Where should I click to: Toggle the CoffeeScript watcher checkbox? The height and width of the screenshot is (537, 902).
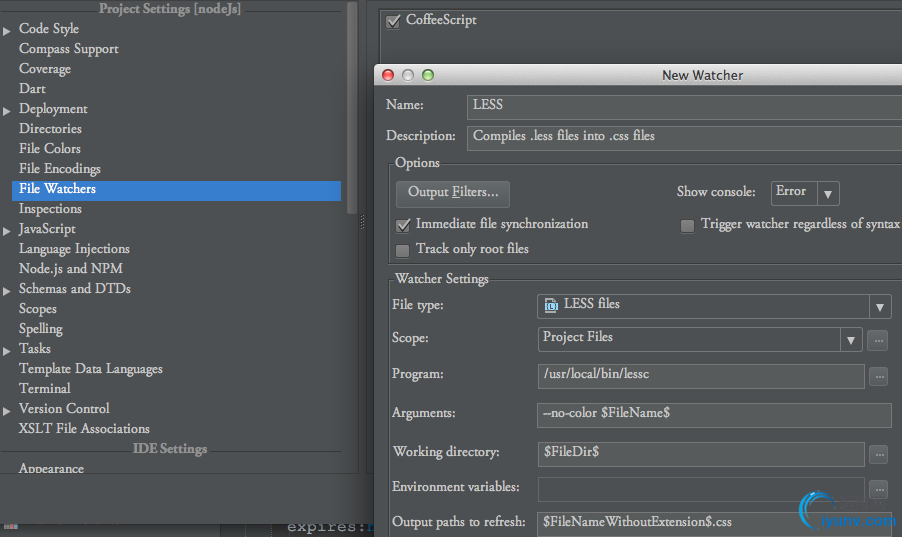(x=393, y=22)
